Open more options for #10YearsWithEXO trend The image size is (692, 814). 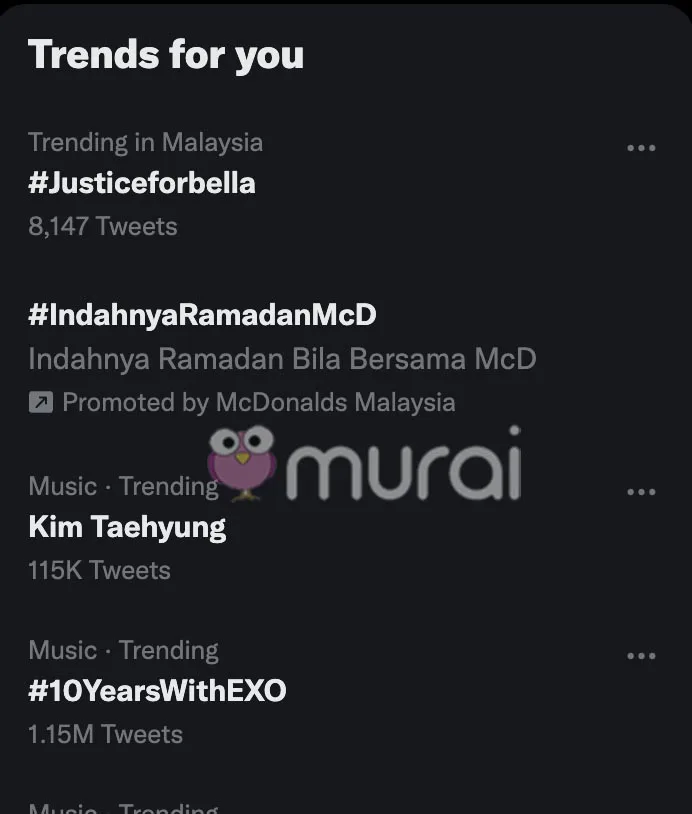pos(640,656)
